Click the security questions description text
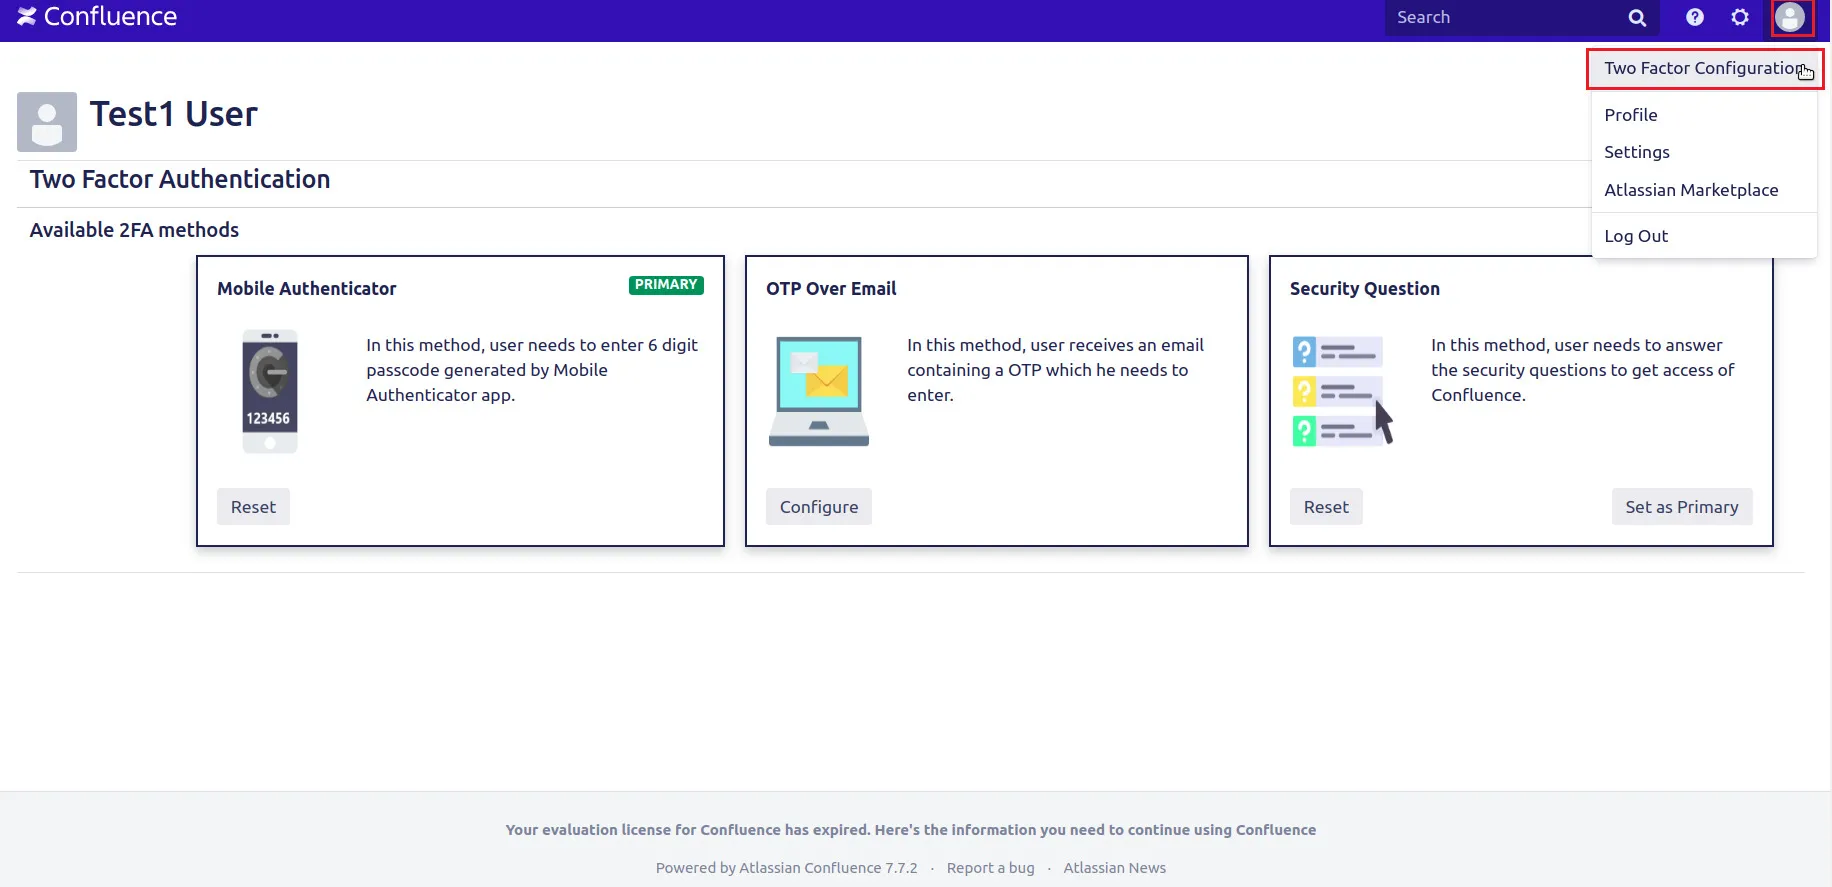 pos(1582,370)
